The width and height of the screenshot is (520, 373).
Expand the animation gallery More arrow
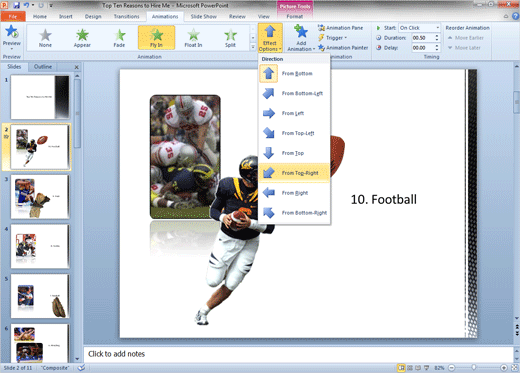coord(253,47)
